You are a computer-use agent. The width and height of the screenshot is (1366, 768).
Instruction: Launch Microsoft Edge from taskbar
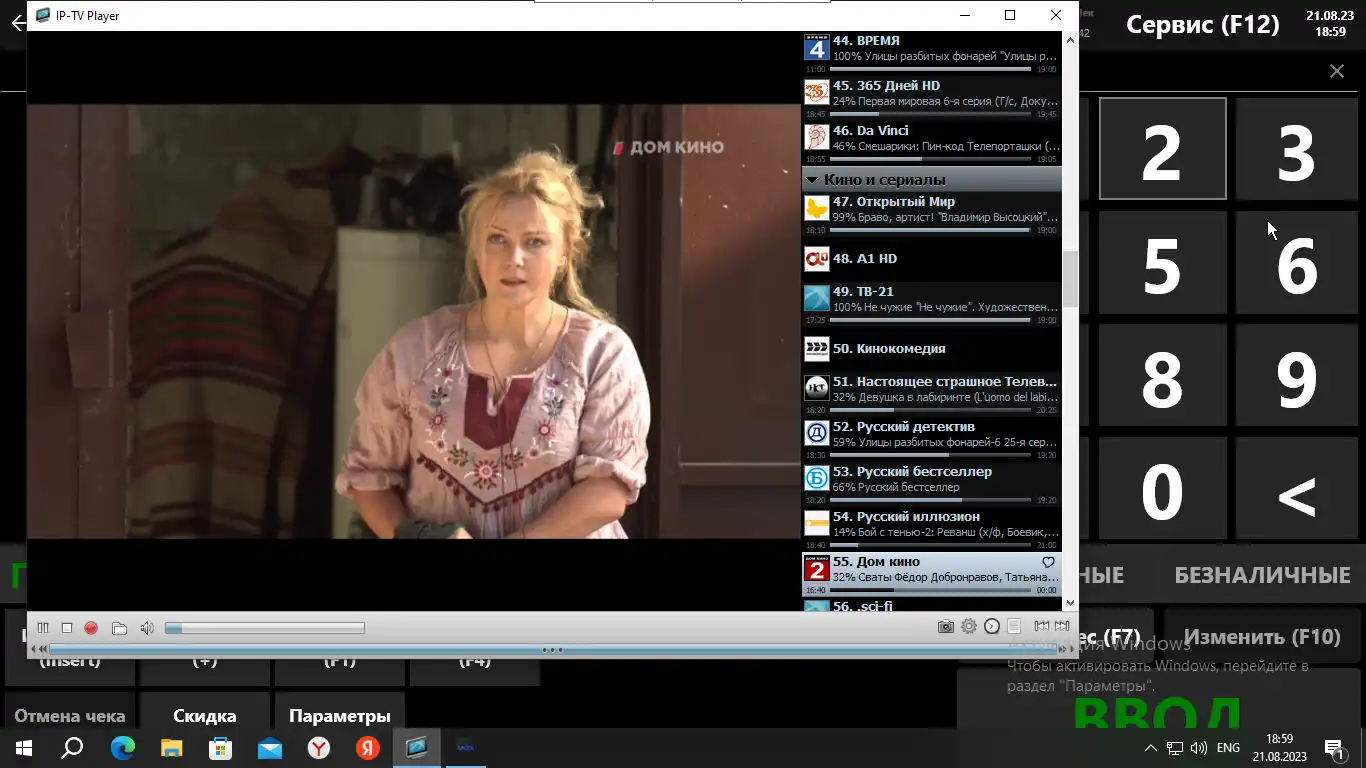click(122, 748)
